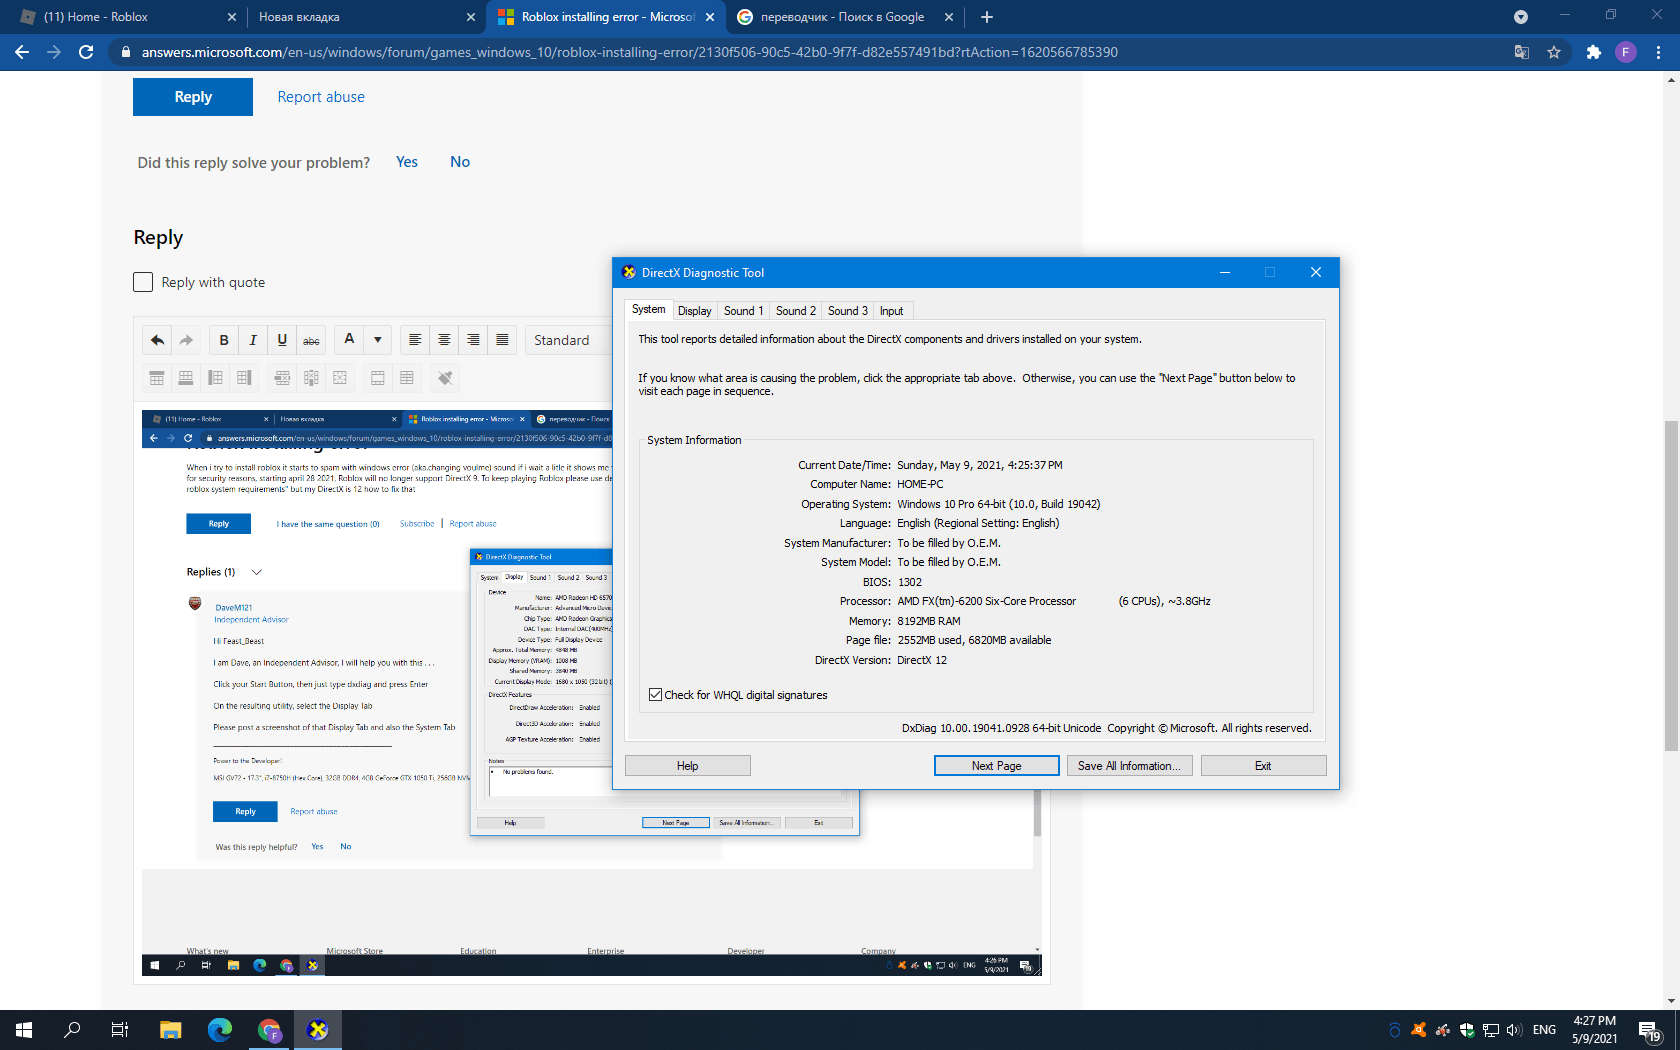Open the Chrome profile avatar F
Viewport: 1680px width, 1050px height.
click(1626, 52)
